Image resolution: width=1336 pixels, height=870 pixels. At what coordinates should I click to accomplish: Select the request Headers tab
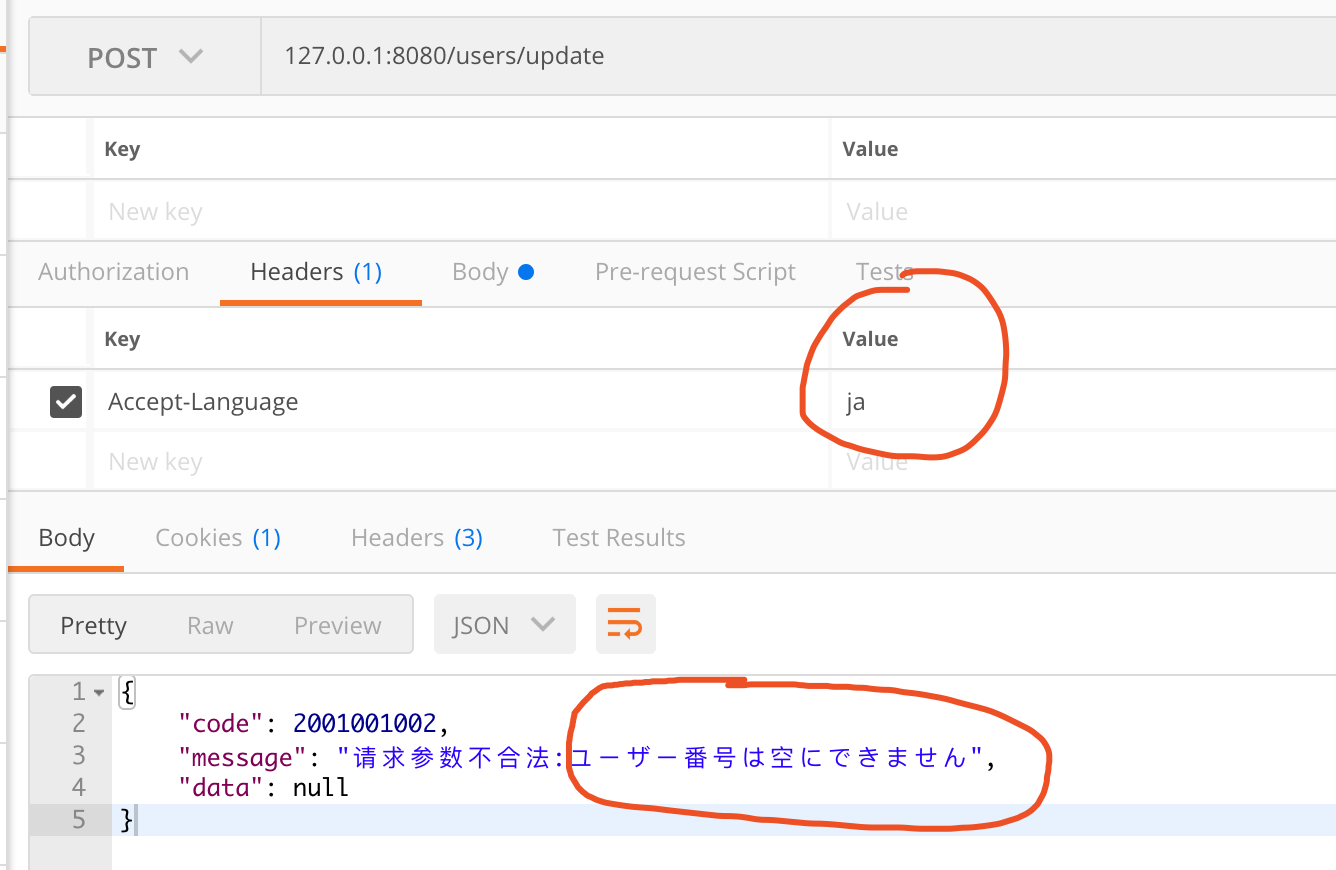click(316, 272)
